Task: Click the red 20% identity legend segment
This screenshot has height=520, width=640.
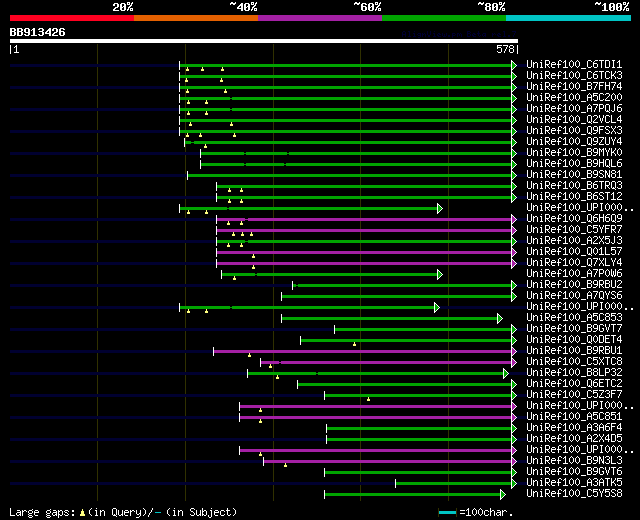Action: (72, 18)
